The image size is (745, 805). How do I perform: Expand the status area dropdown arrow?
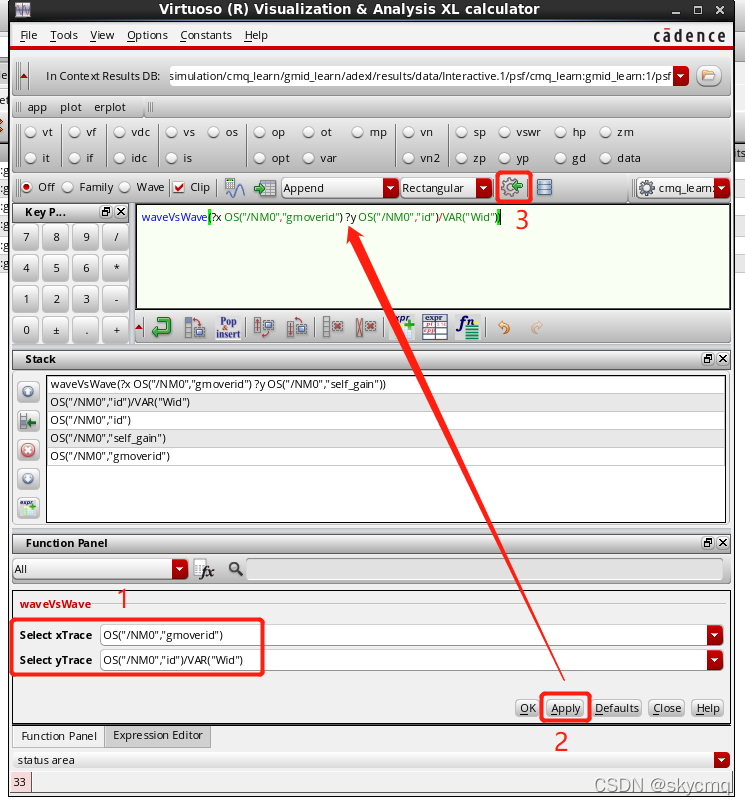(x=721, y=760)
